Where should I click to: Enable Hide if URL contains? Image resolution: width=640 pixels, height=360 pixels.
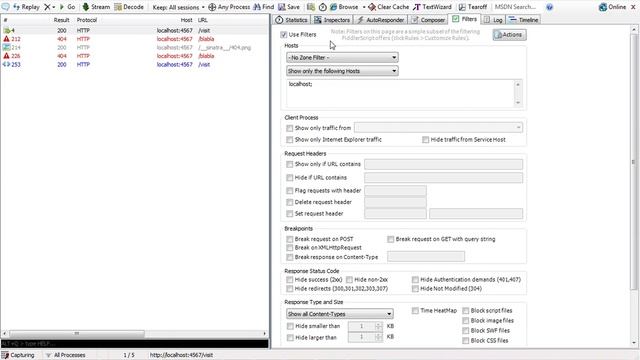click(x=289, y=178)
